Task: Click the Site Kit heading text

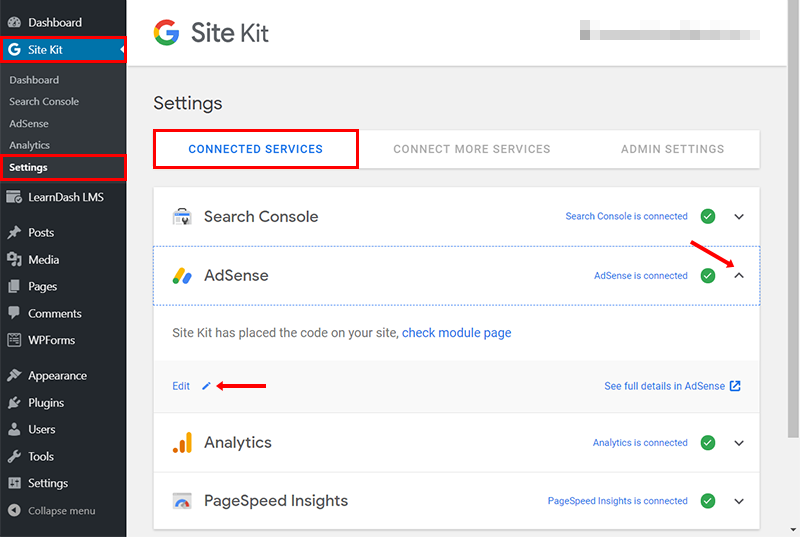Action: (230, 33)
